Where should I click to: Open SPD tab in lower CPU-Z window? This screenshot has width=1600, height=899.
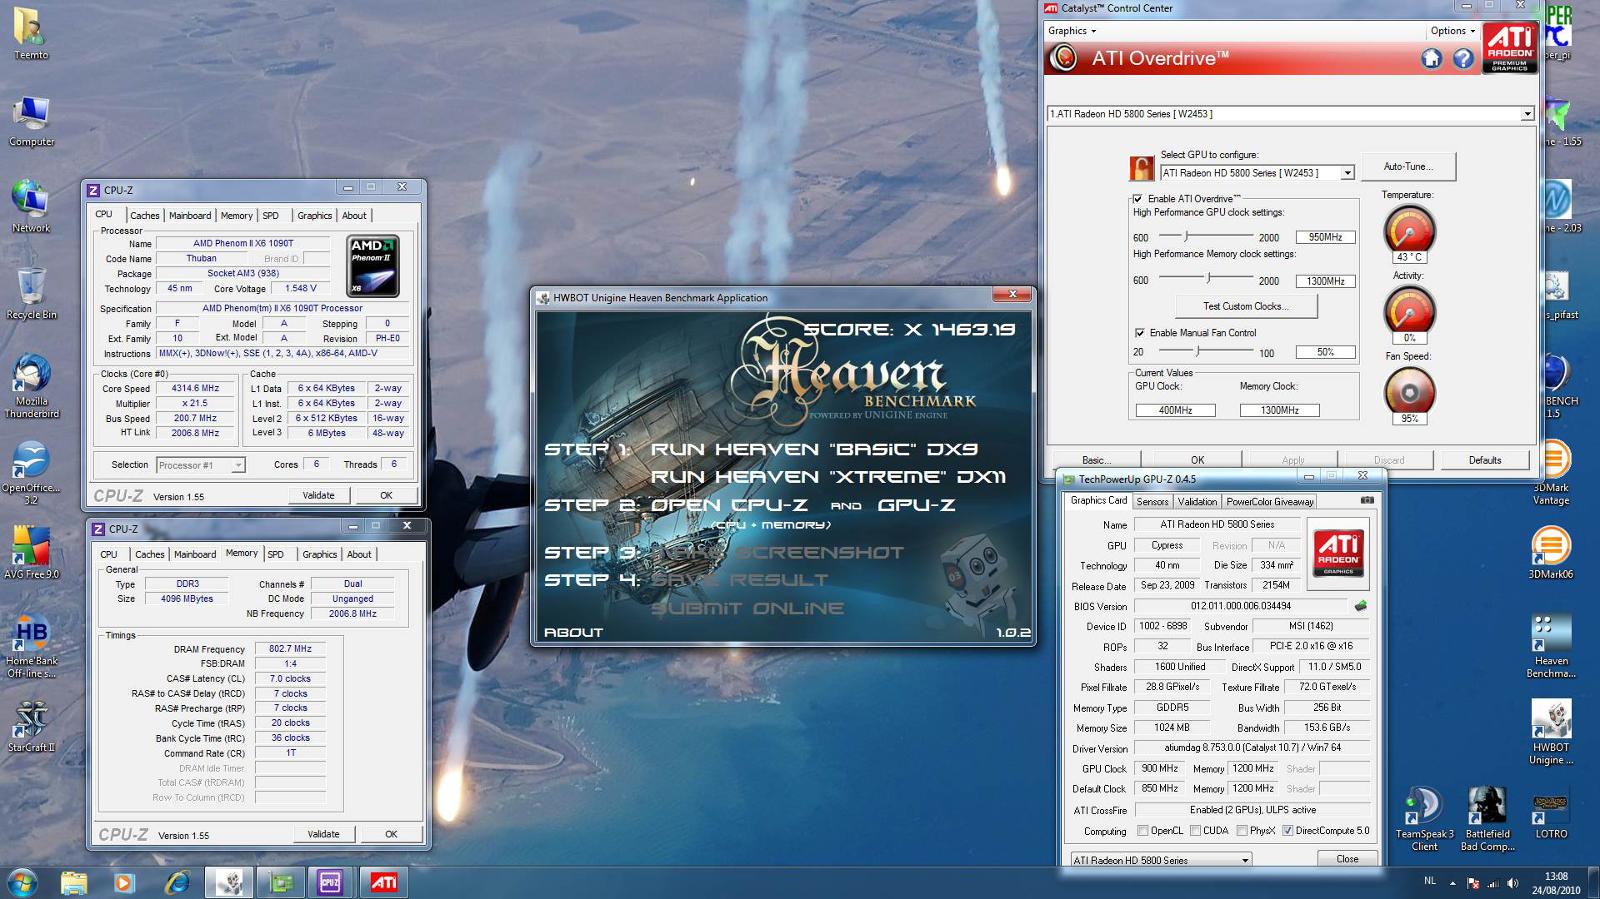(x=276, y=555)
